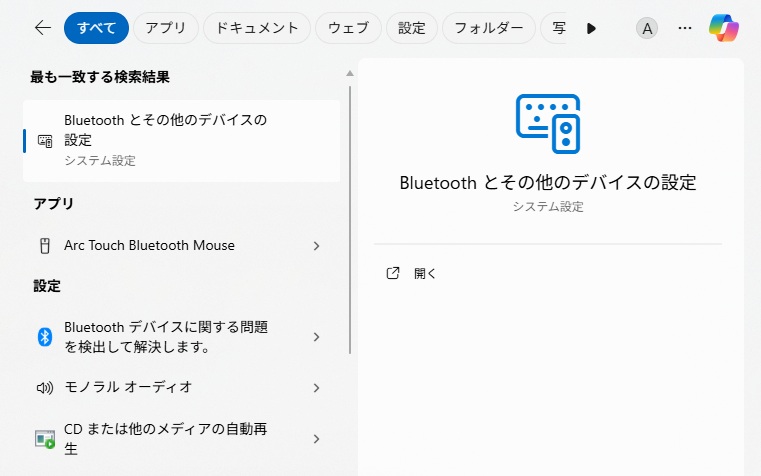Switch to the ドキュメント filter tab
The image size is (761, 476).
click(257, 28)
